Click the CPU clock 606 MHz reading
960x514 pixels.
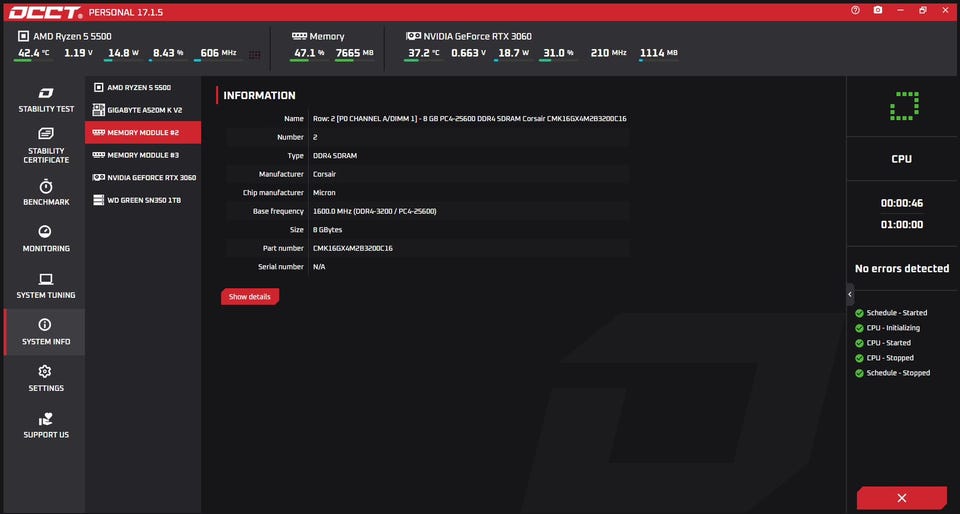pyautogui.click(x=218, y=53)
